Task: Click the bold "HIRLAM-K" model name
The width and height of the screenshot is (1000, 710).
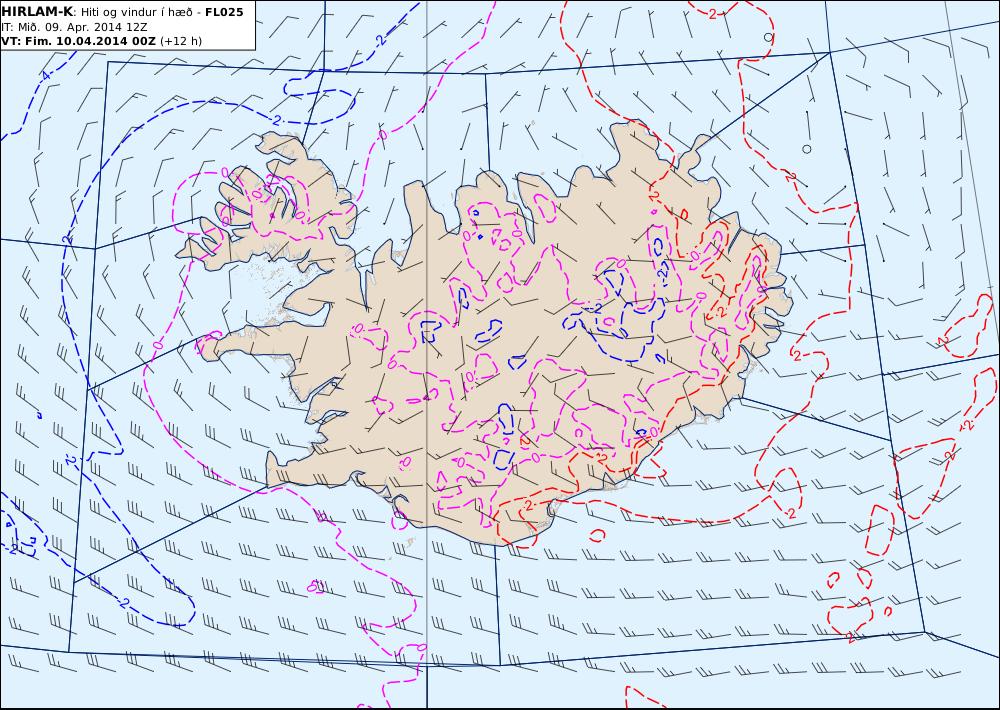Action: pos(36,12)
